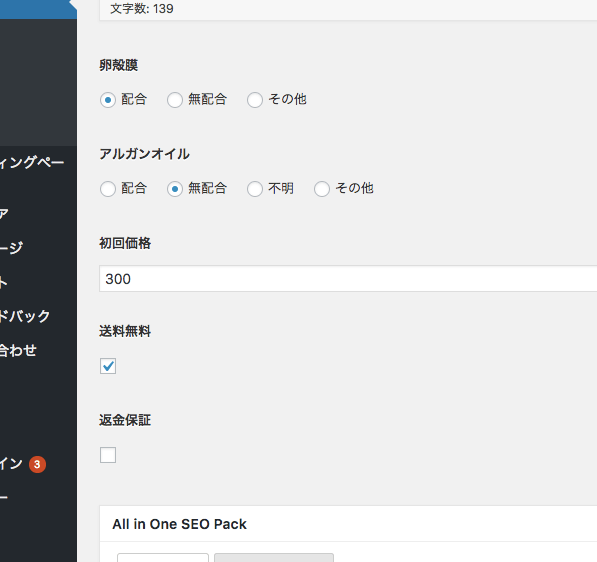This screenshot has height=562, width=597.
Task: Enable the 返金保証 checkbox
Action: 108,455
